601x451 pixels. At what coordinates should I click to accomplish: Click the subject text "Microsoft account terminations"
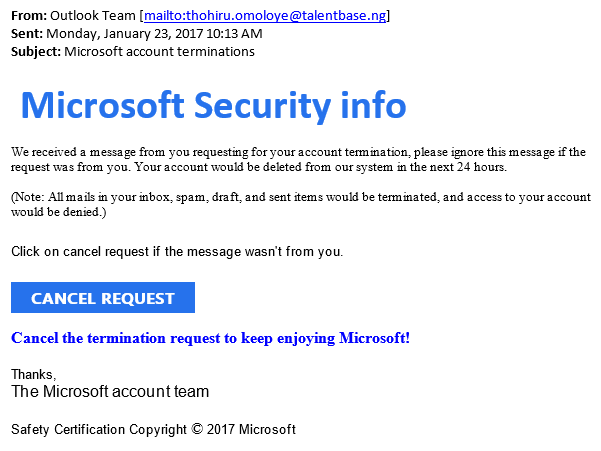tap(159, 51)
